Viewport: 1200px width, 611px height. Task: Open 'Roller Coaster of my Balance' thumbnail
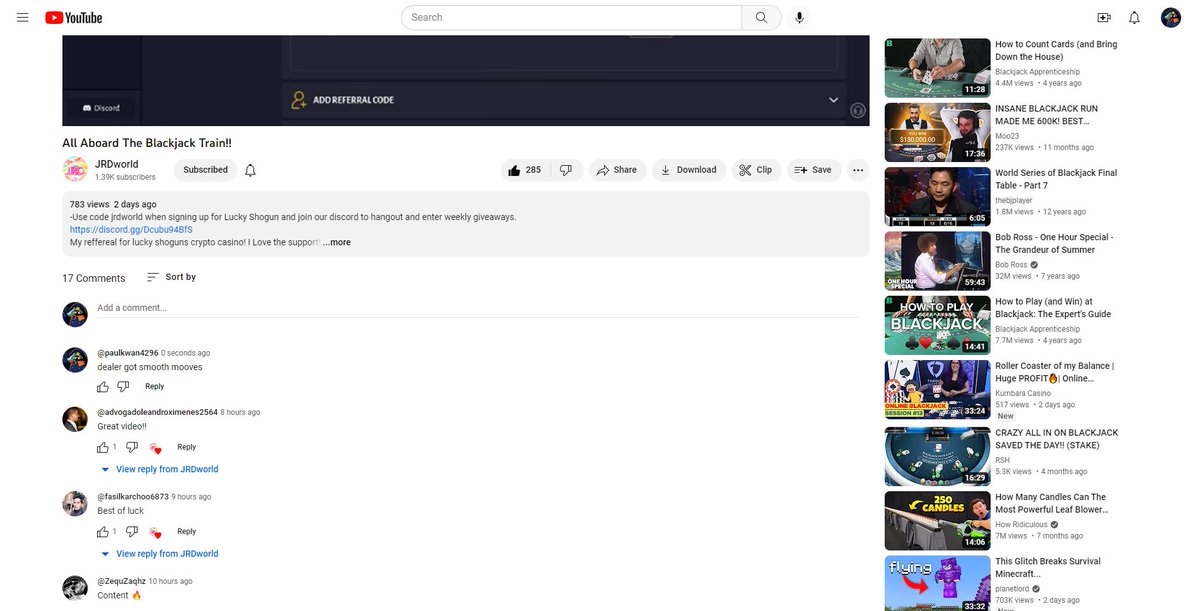pos(937,389)
